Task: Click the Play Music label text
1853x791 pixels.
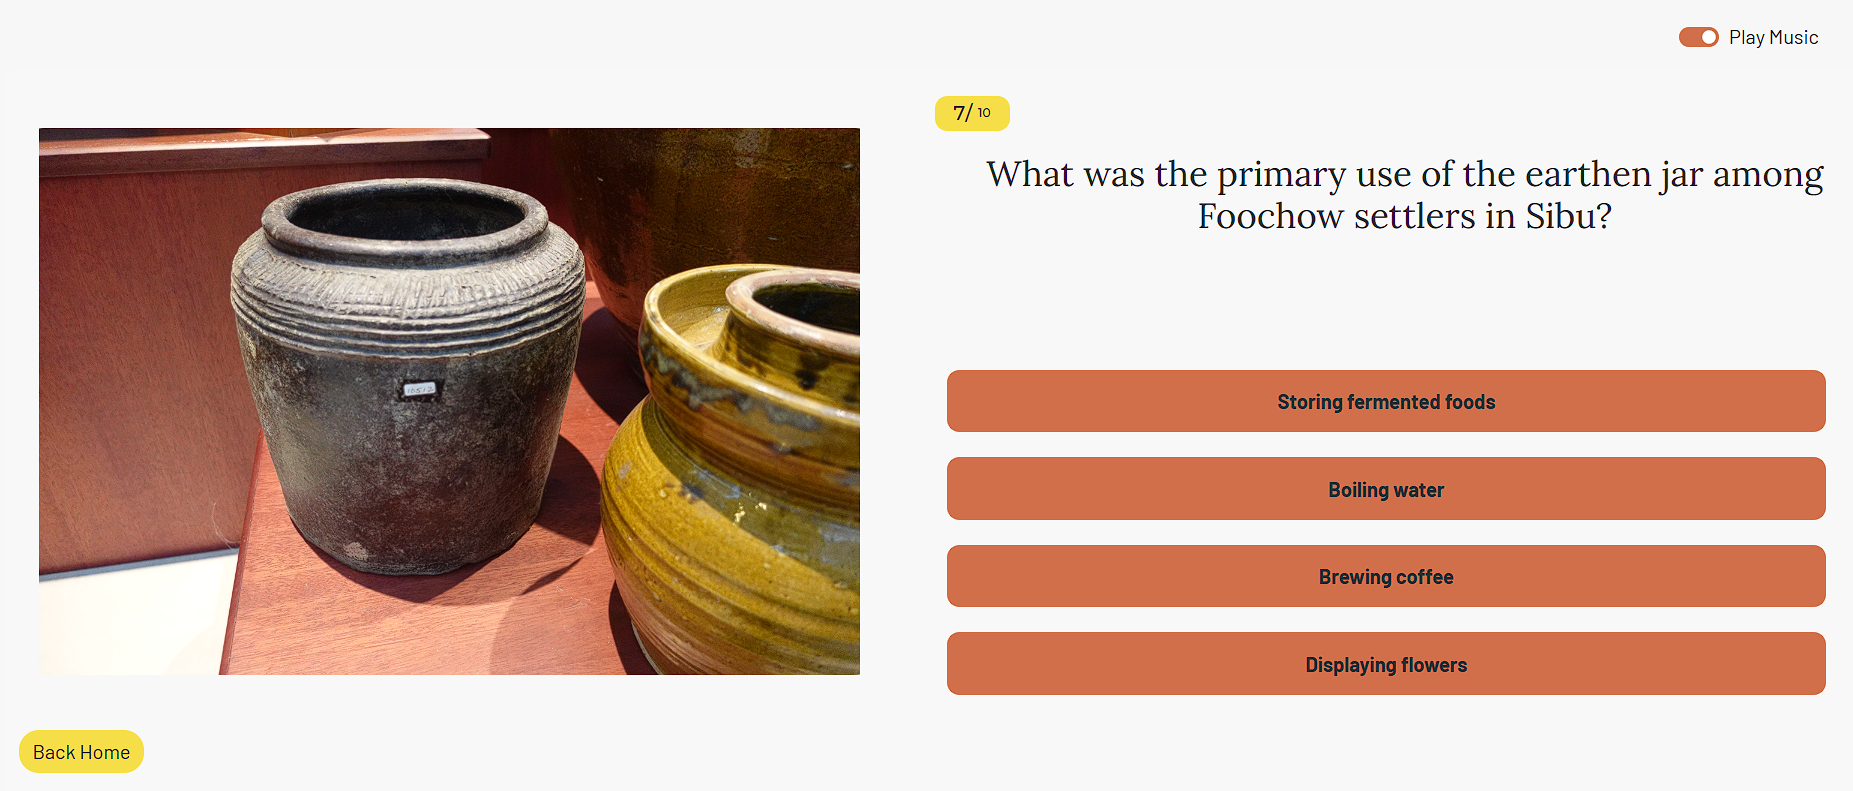Action: [1773, 37]
